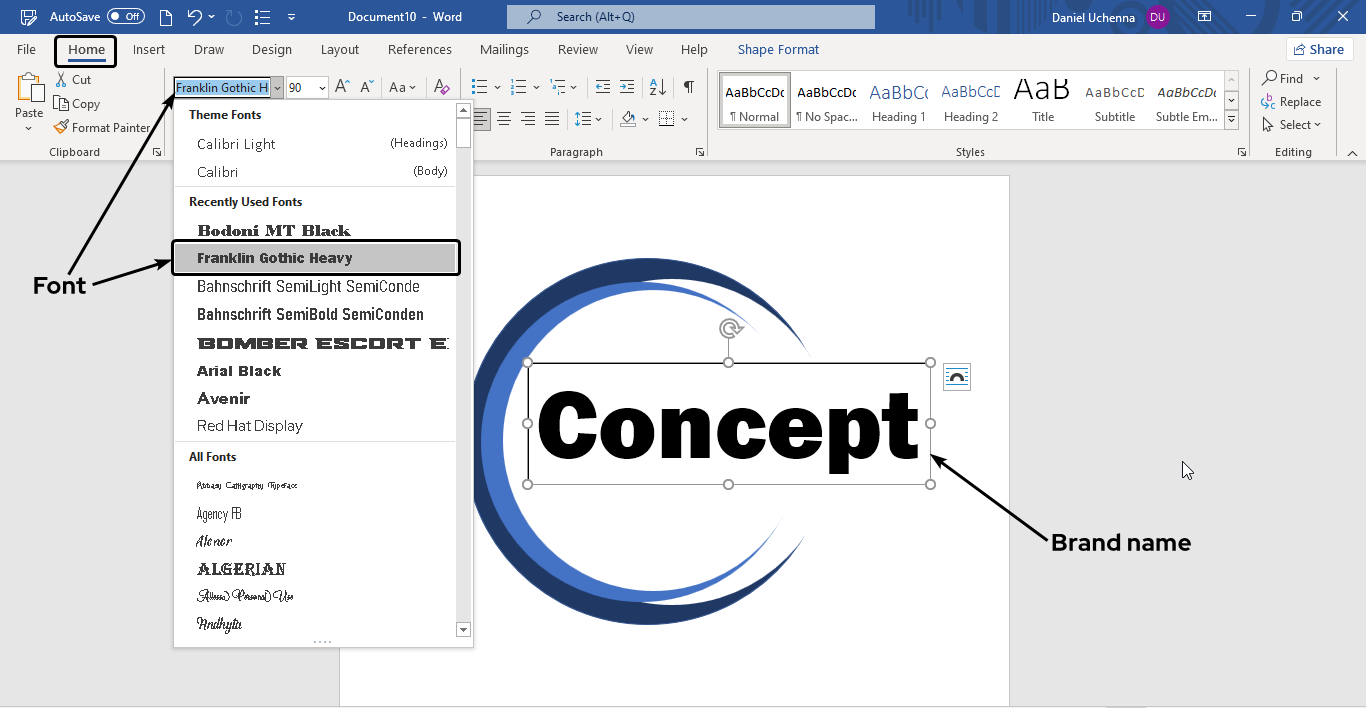Click the Increase Indent icon

(x=627, y=88)
